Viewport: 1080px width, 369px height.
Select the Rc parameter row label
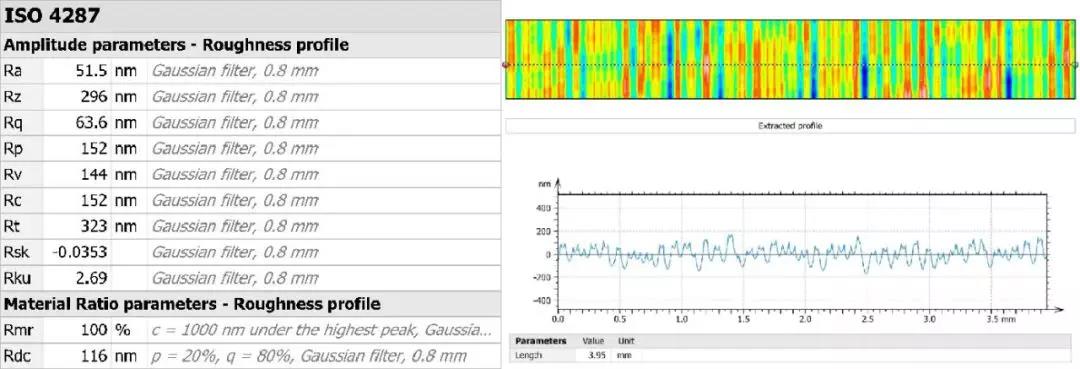click(x=13, y=200)
